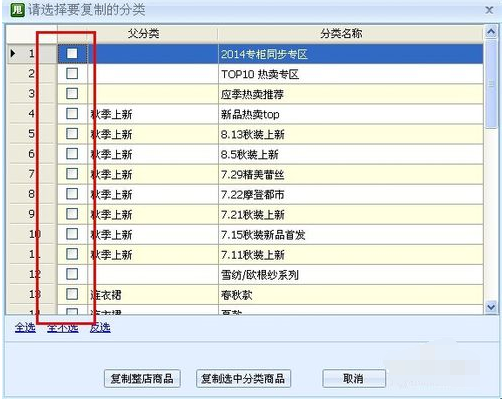Check the 7.22摩登都市 checkbox
Viewport: 504px width, 400px height.
(72, 194)
